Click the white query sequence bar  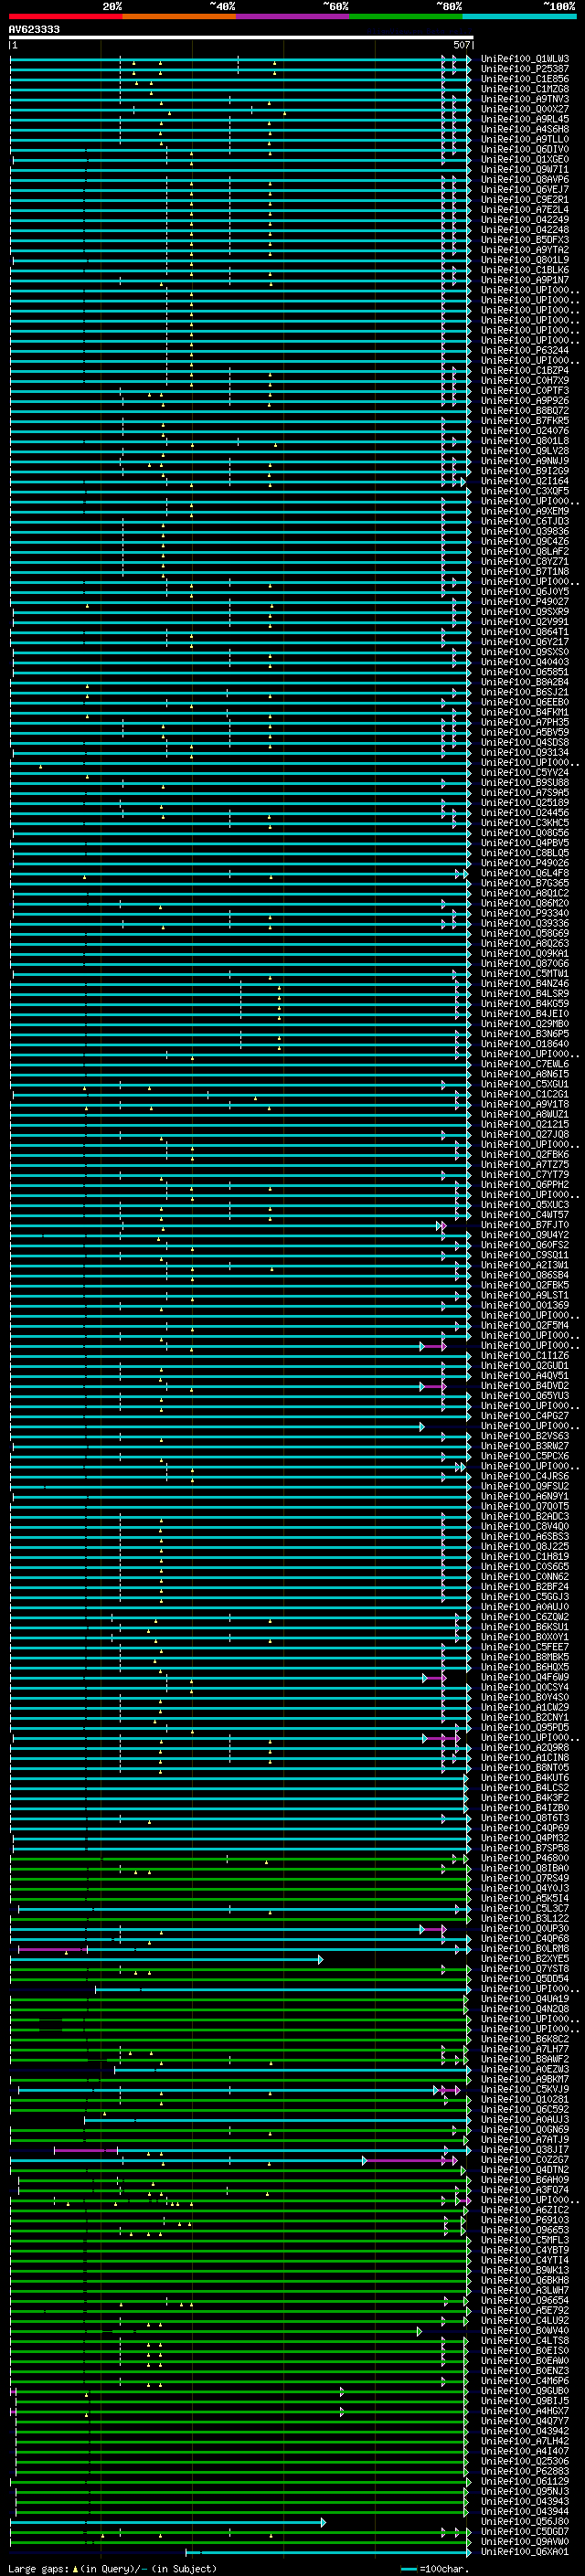click(241, 38)
